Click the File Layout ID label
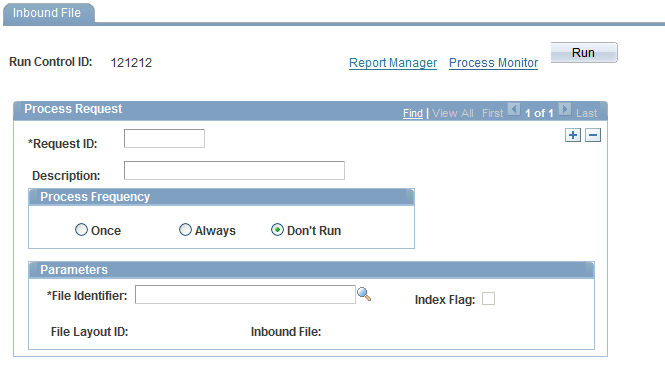Screen dimensions: 665x369 (x=89, y=332)
